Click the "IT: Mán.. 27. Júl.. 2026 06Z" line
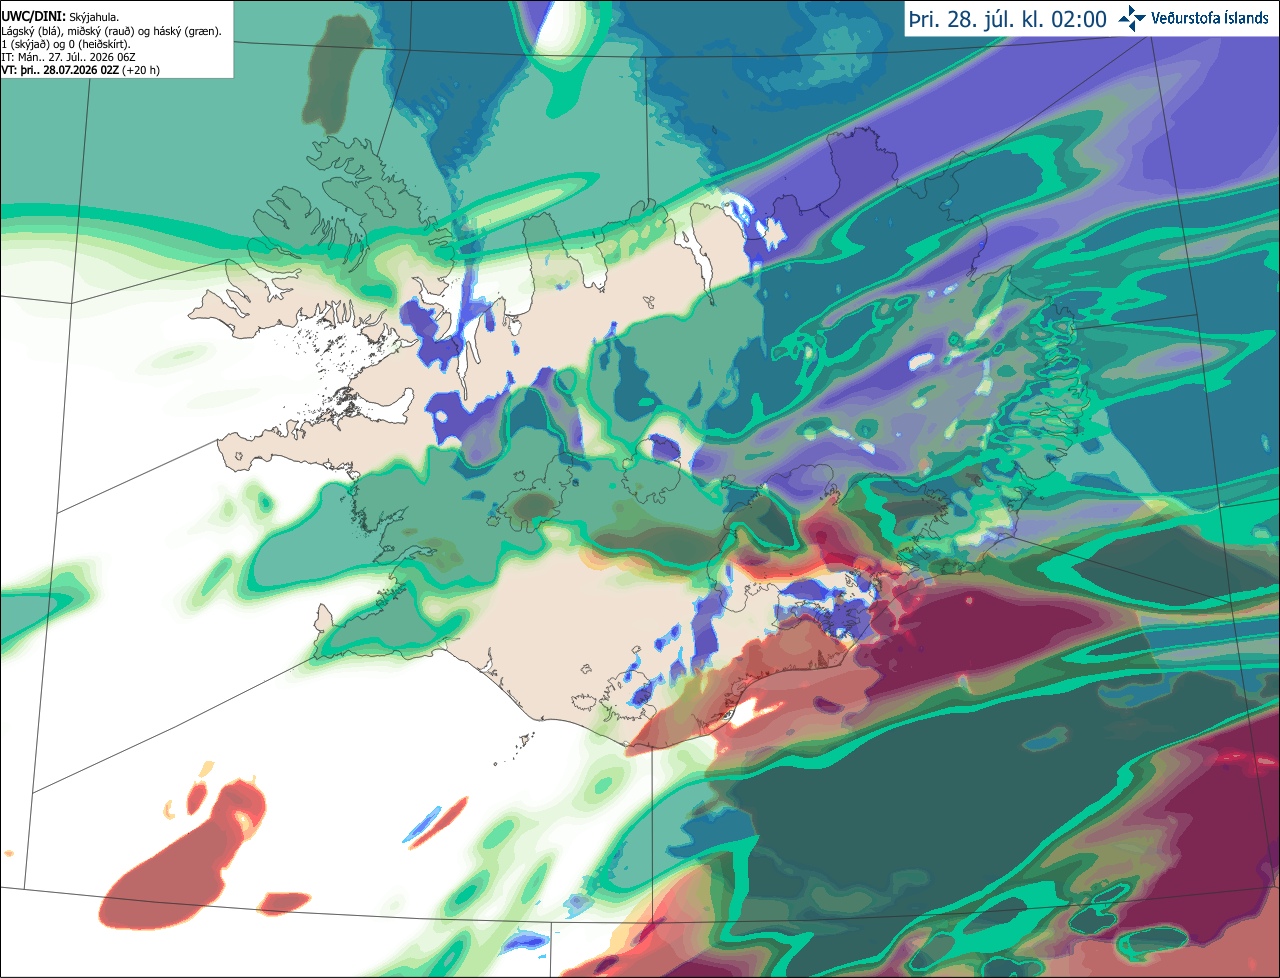The height and width of the screenshot is (978, 1280). tap(66, 57)
